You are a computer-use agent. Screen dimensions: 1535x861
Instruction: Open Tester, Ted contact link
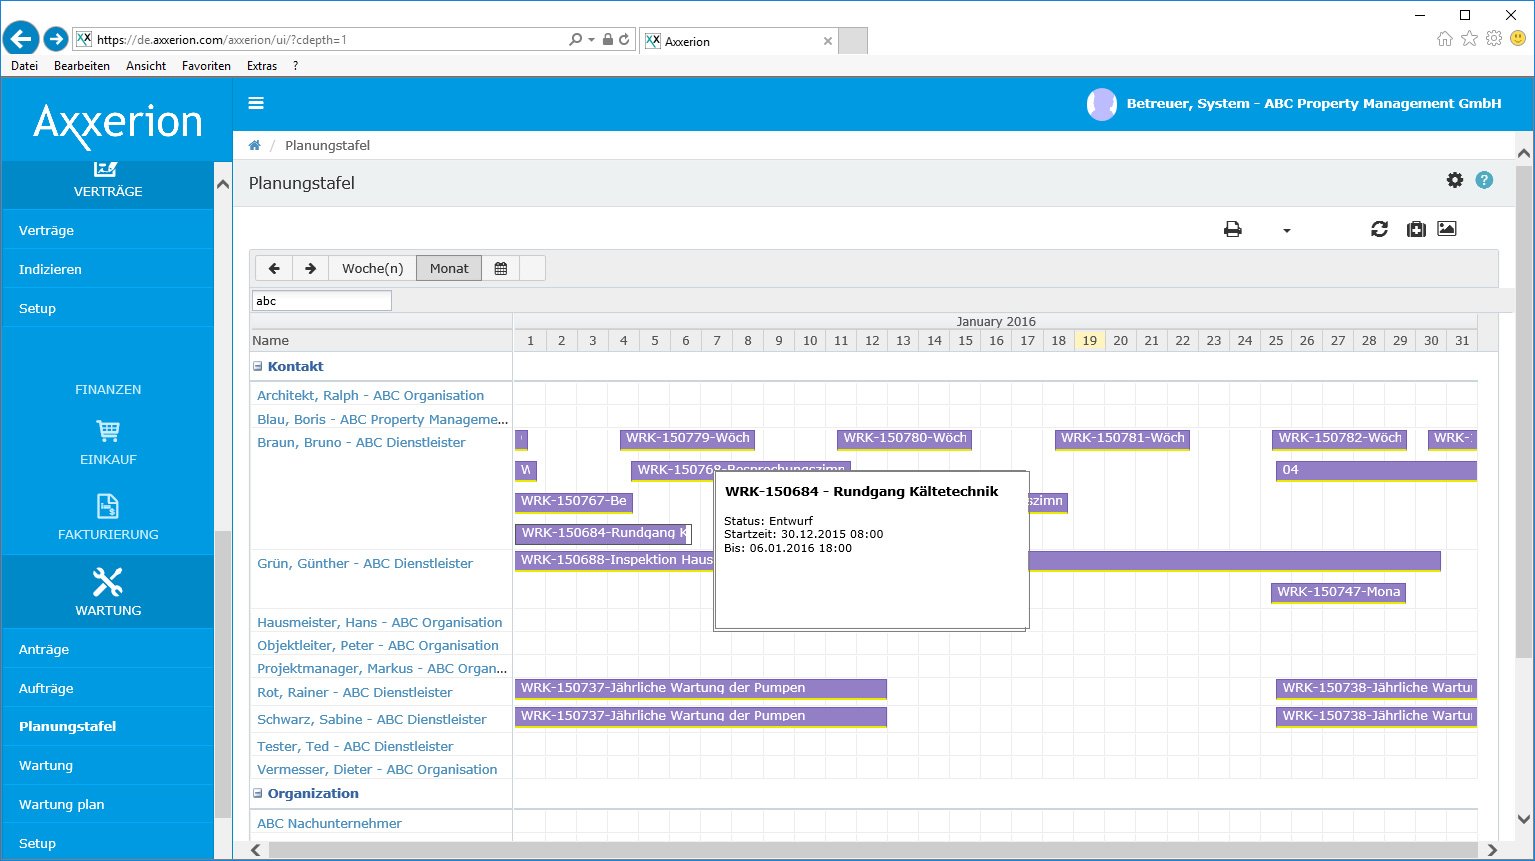(355, 746)
